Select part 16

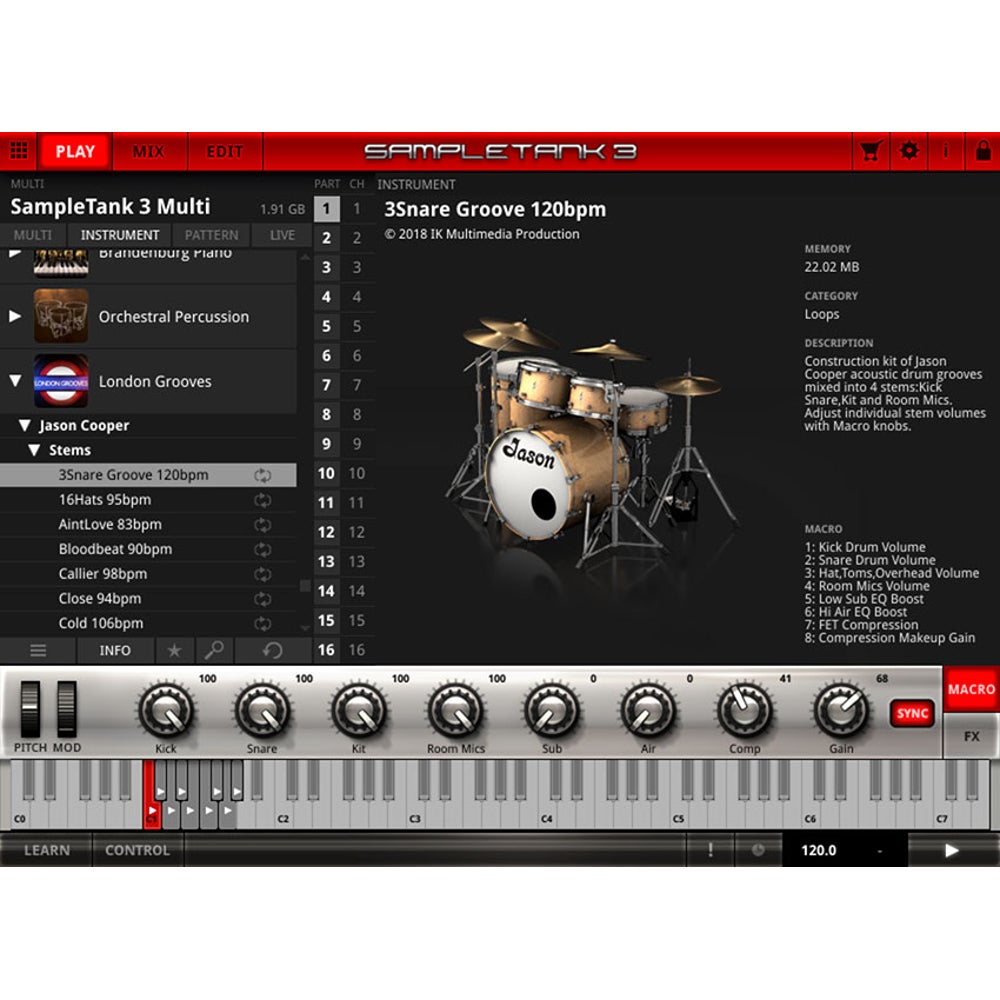pyautogui.click(x=327, y=650)
